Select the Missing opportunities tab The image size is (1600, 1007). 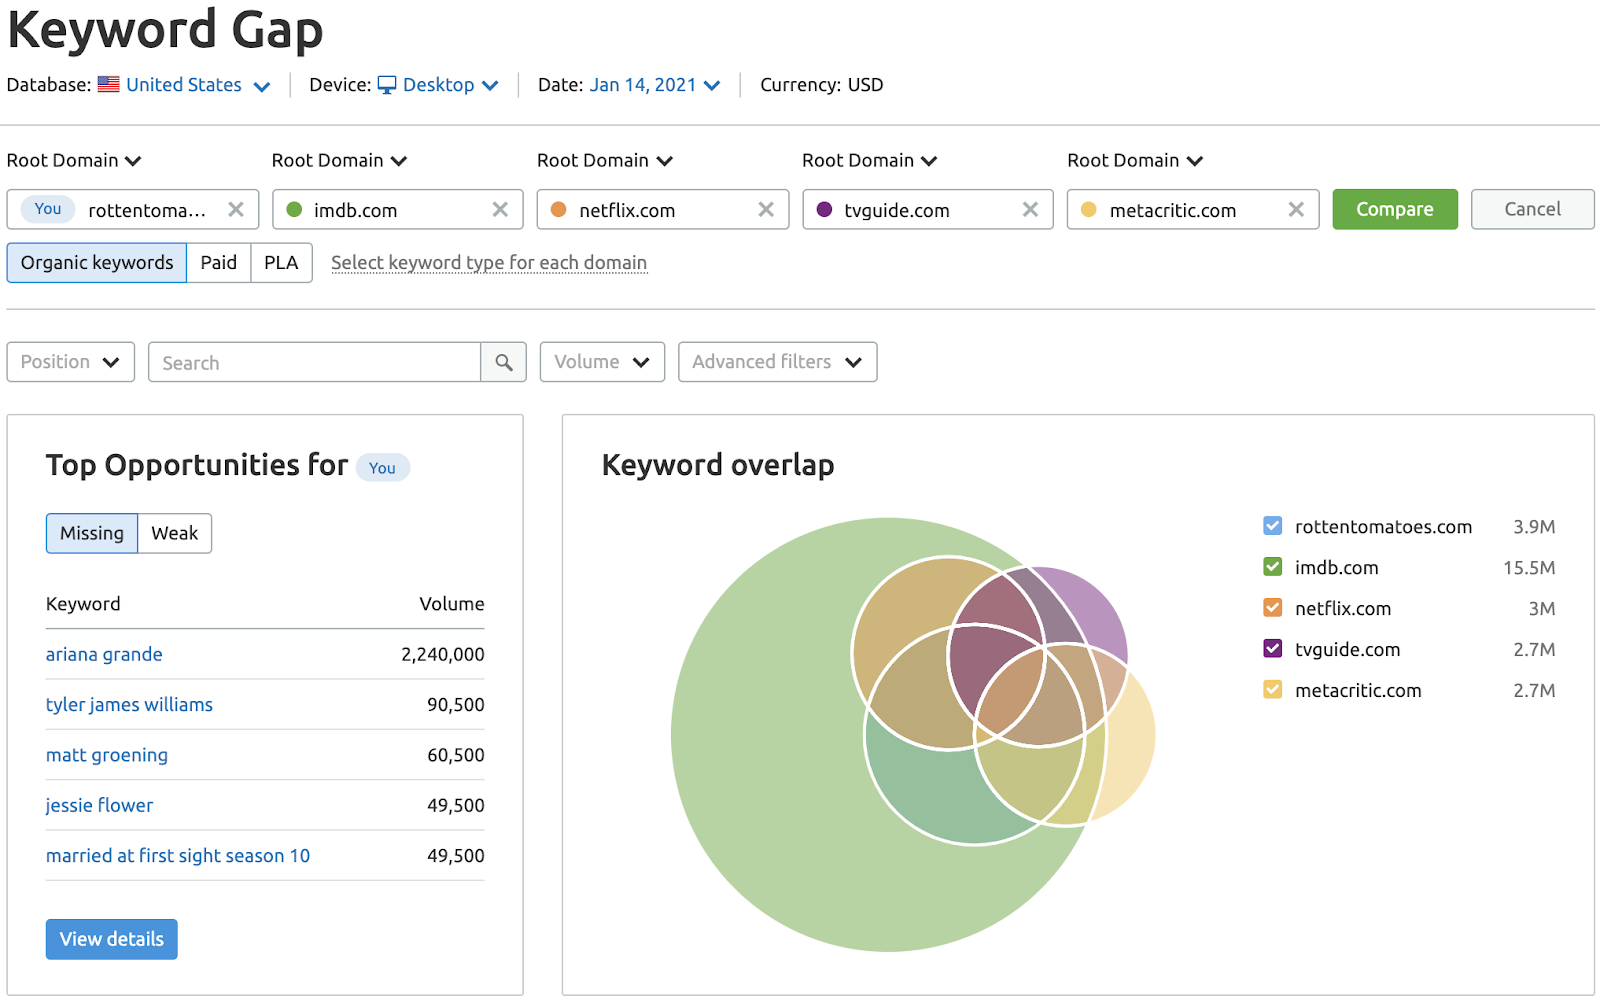[92, 533]
